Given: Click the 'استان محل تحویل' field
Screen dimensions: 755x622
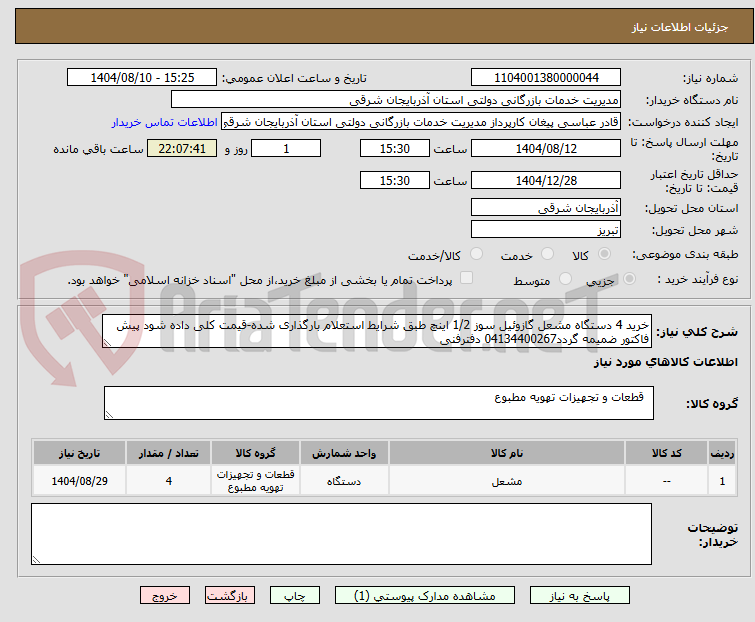Looking at the screenshot, I should [545, 208].
